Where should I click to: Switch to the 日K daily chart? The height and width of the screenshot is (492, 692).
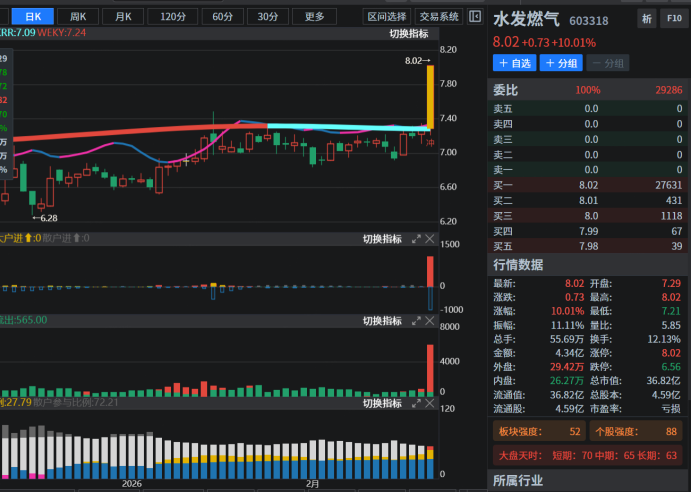34,16
